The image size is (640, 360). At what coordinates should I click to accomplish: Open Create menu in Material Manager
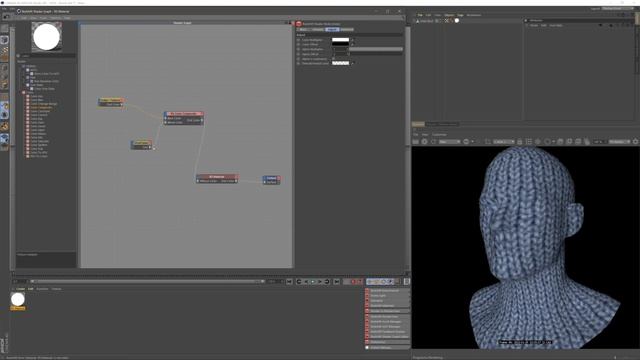pos(20,289)
